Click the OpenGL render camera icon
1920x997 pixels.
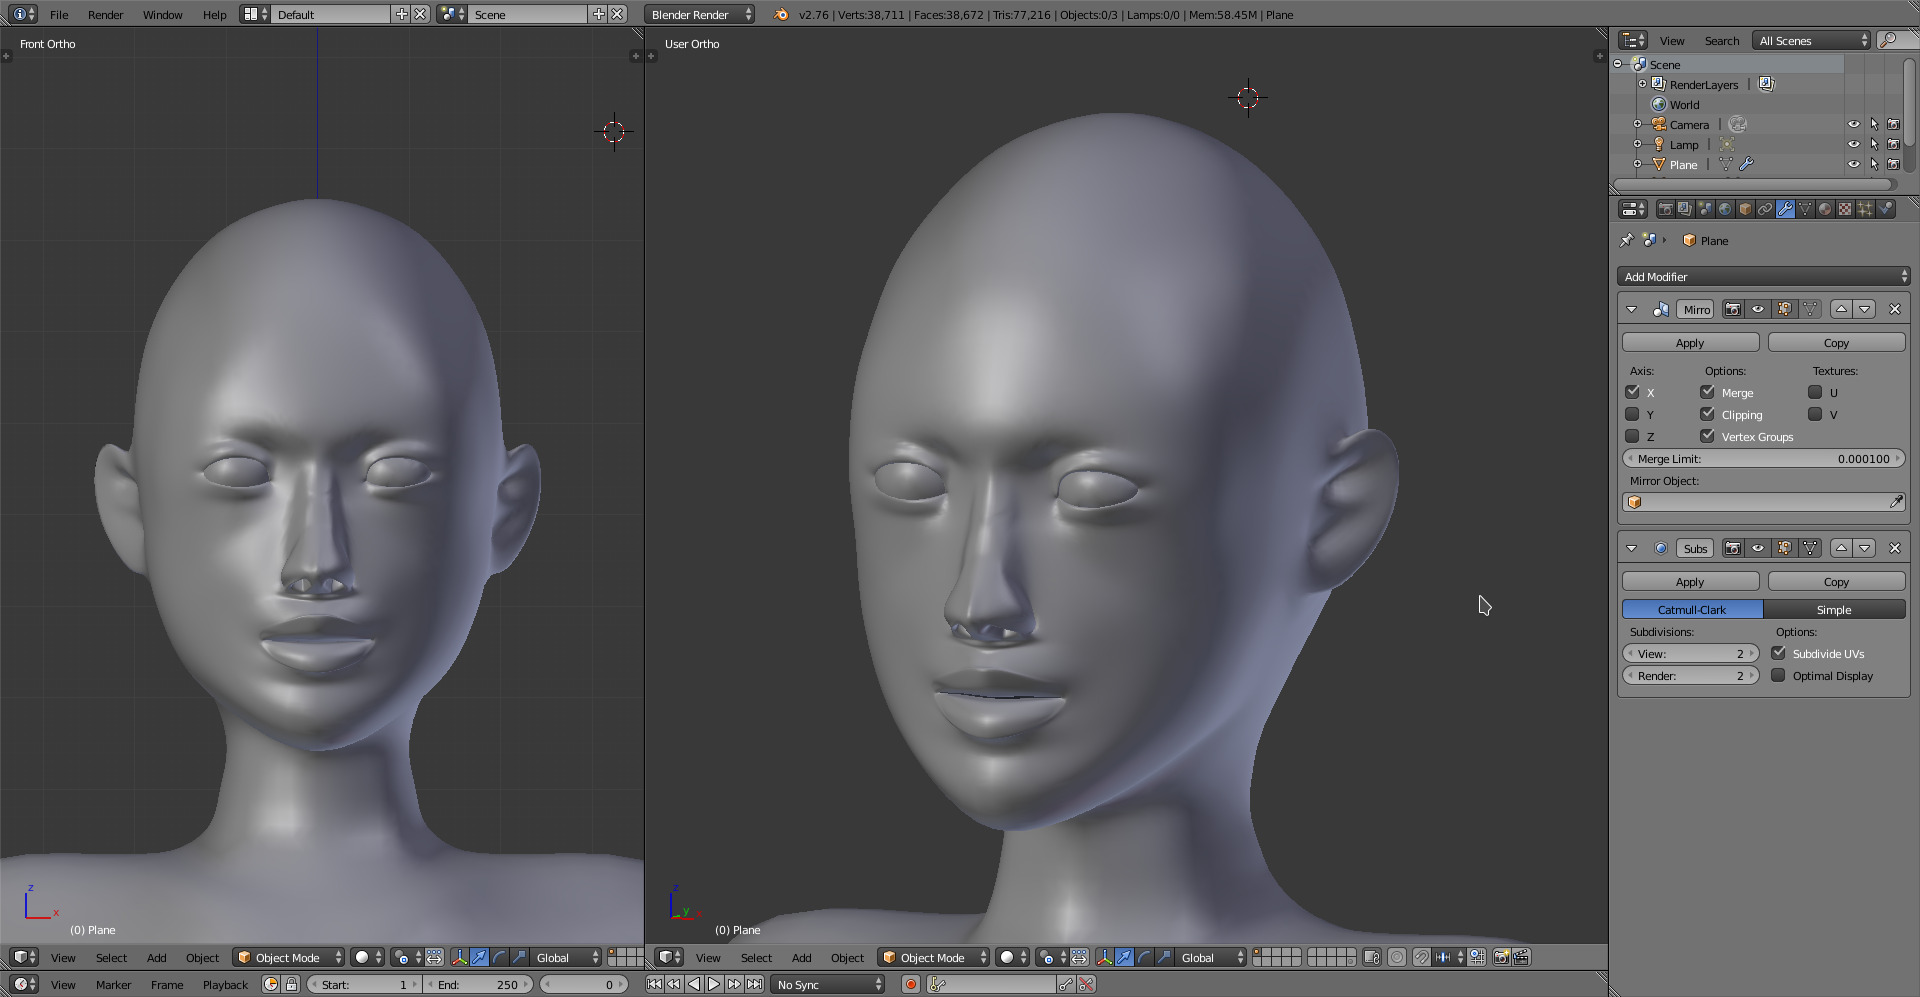pyautogui.click(x=1501, y=958)
